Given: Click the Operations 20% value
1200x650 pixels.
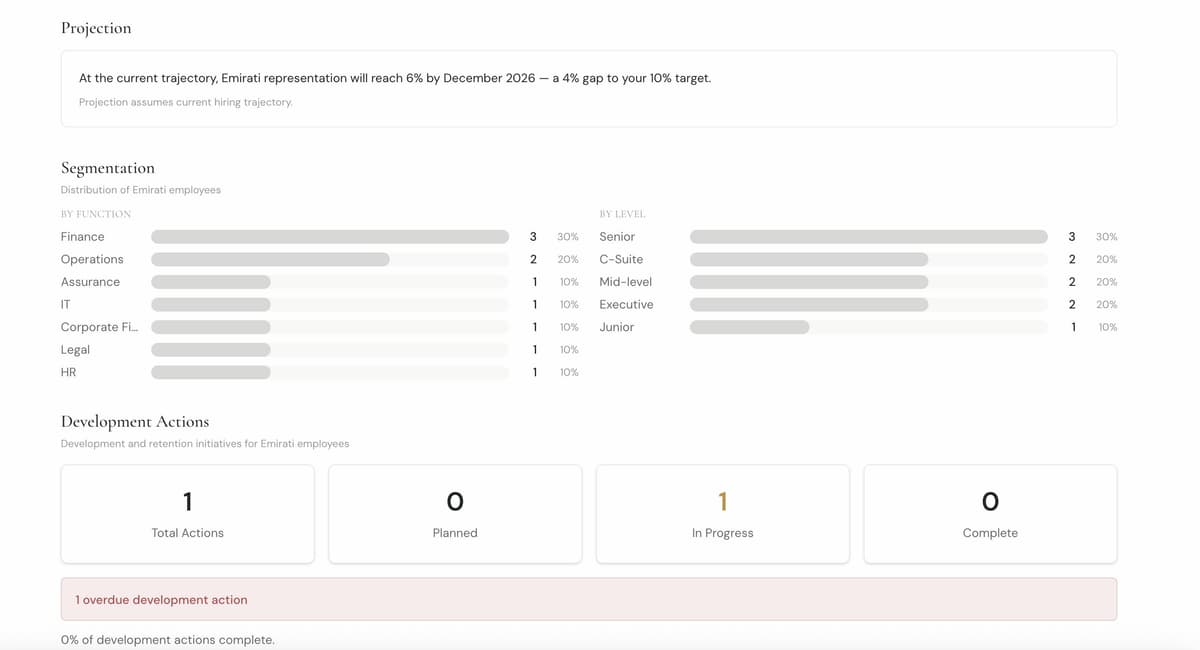Looking at the screenshot, I should [x=568, y=259].
